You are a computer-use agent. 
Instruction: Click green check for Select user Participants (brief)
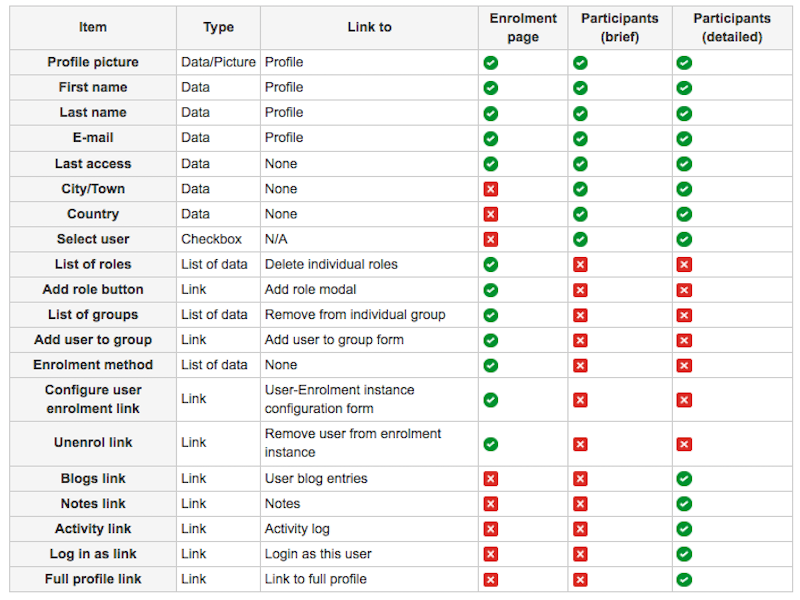pos(580,239)
